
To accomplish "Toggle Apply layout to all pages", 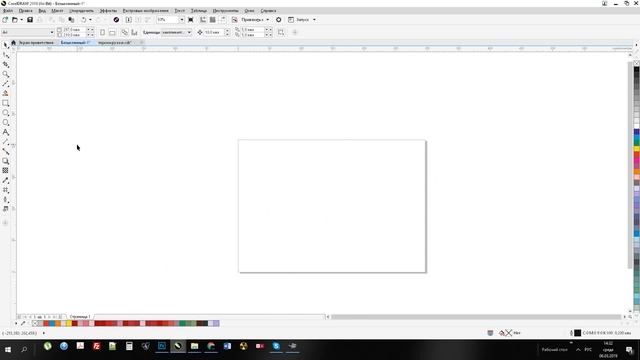I will 124,32.
